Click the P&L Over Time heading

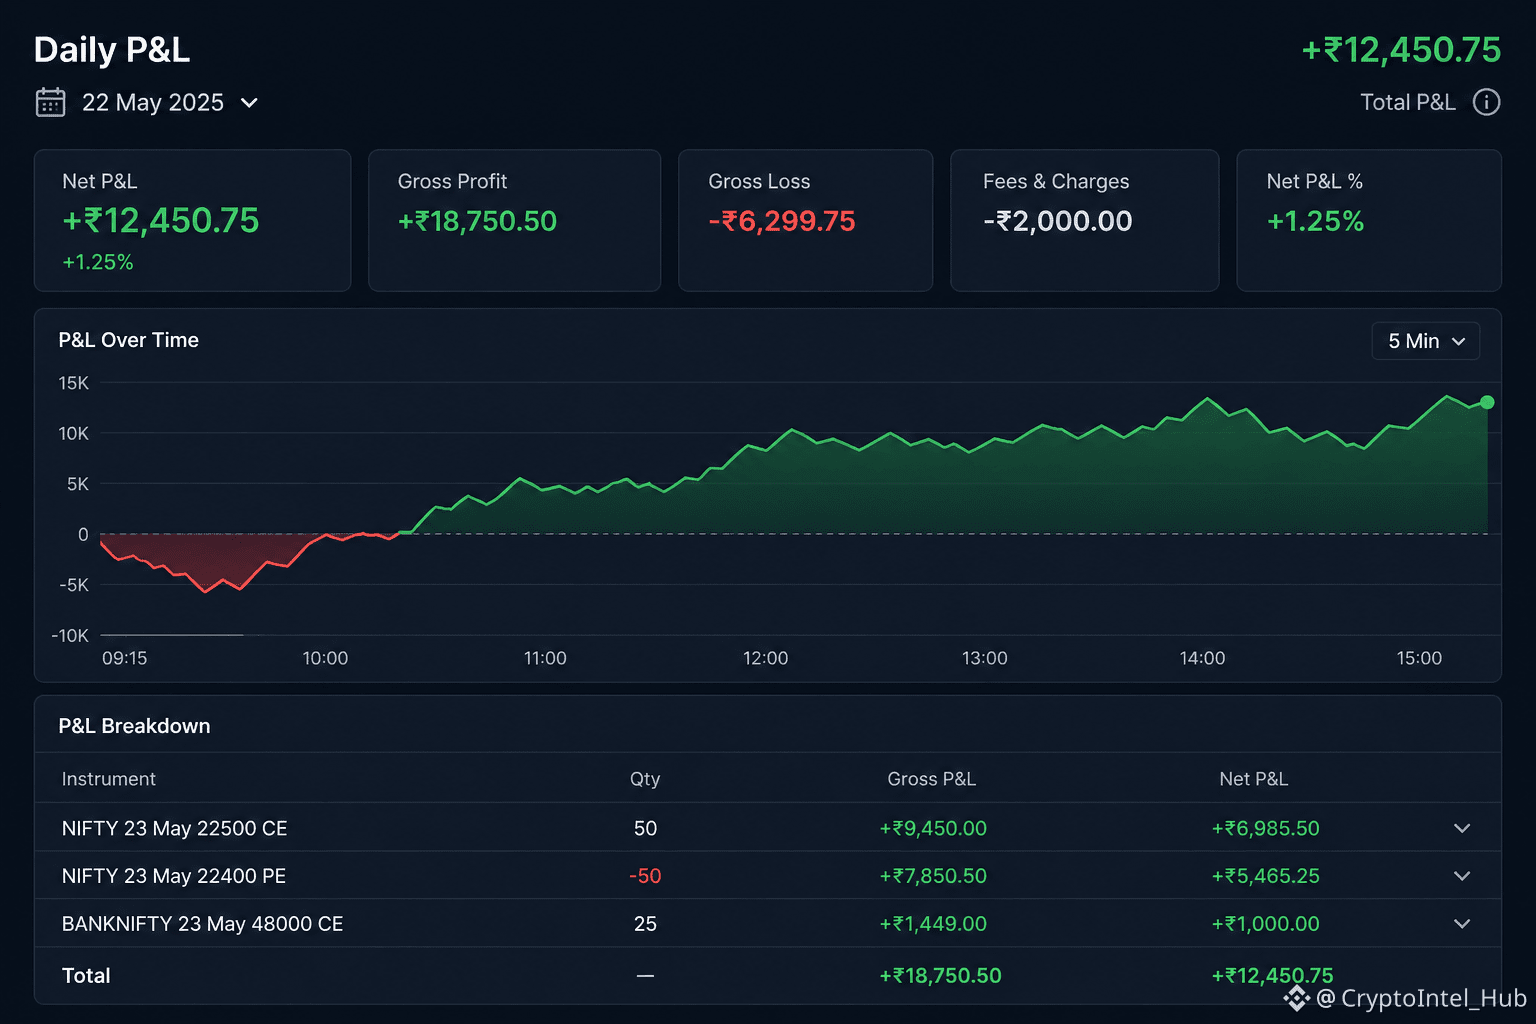coord(128,340)
